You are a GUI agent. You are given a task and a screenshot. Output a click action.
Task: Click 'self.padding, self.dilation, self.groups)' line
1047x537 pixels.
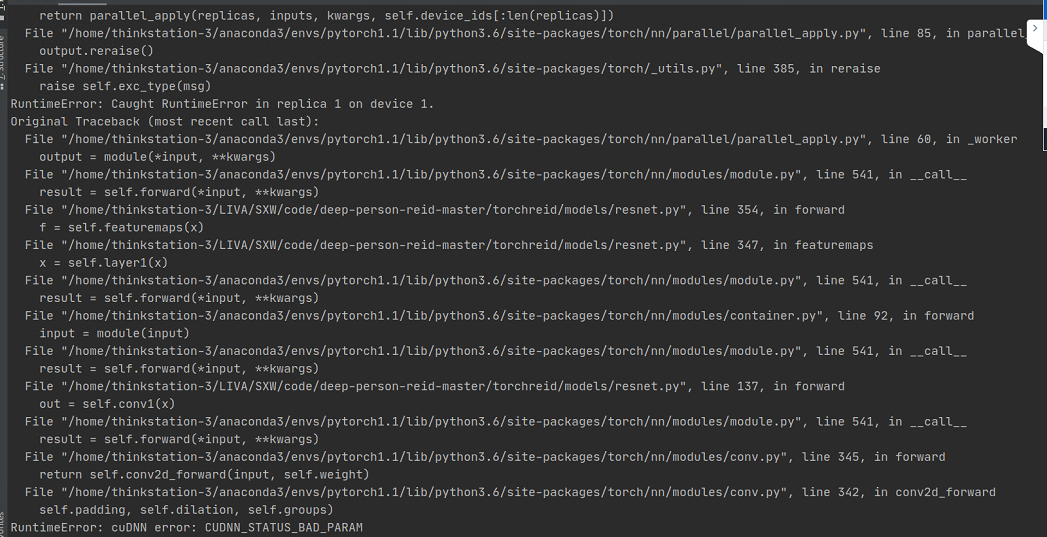click(x=186, y=510)
